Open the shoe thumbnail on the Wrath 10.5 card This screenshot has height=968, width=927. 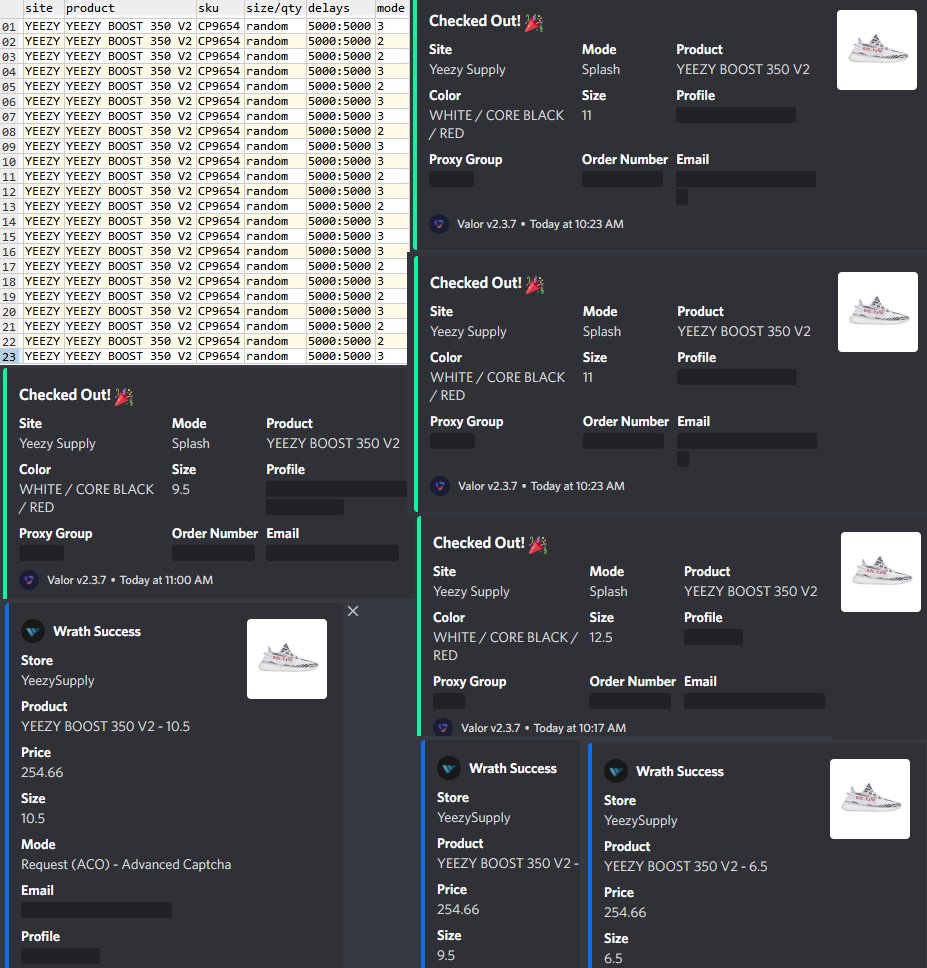(287, 659)
